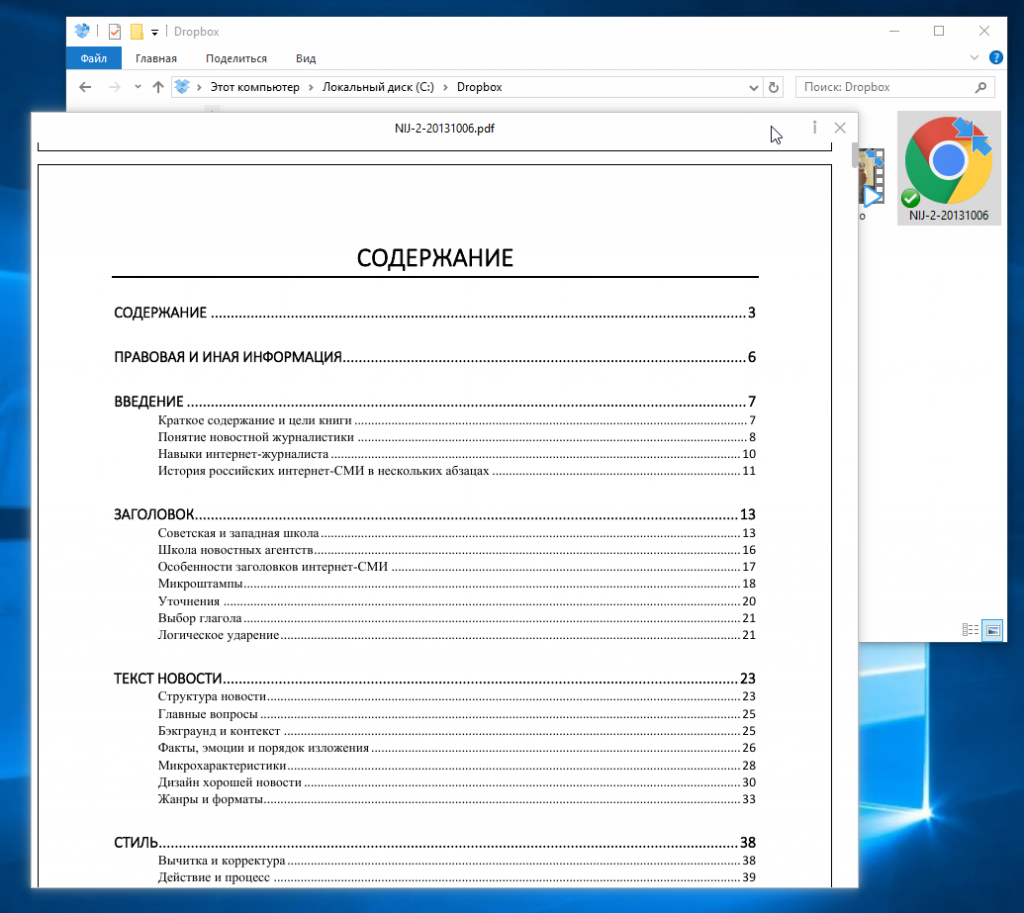Open the address bar history dropdown

(753, 87)
